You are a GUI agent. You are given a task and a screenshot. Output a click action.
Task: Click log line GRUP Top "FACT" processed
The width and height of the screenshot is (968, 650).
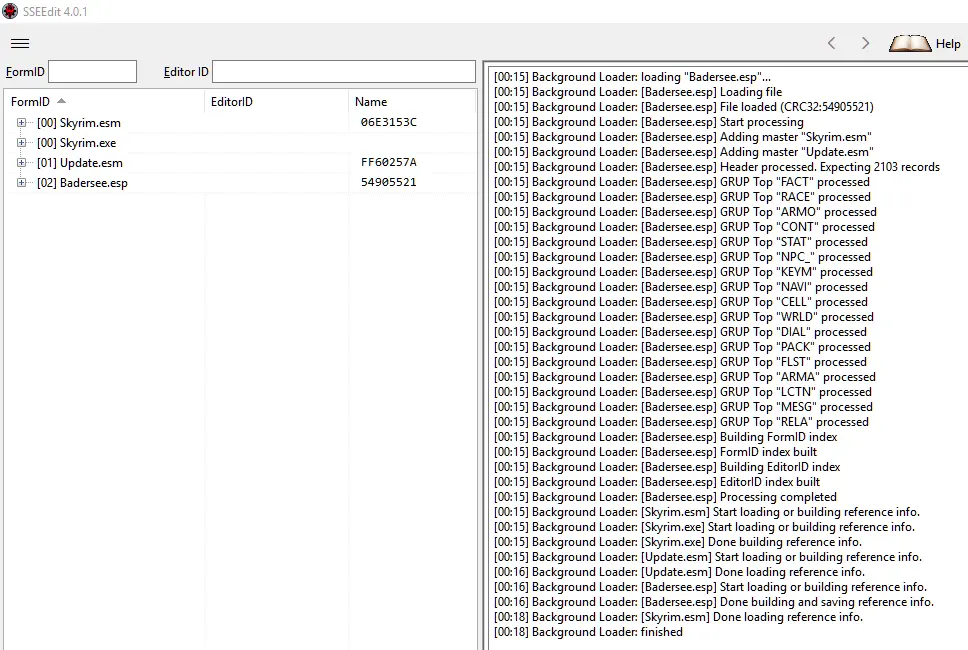tap(682, 182)
